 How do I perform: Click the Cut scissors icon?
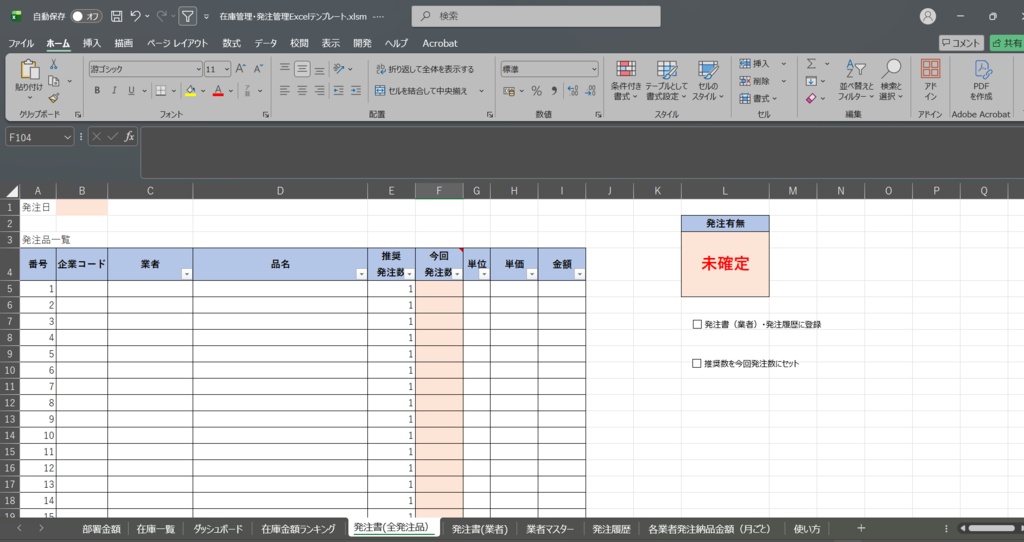[54, 65]
